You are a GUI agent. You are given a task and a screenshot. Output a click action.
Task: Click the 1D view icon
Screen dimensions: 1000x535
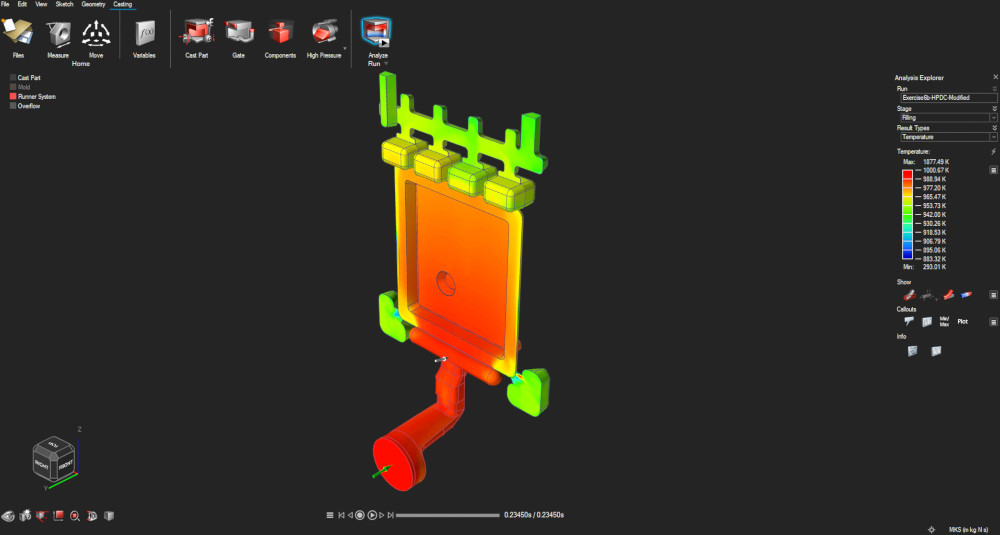pyautogui.click(x=92, y=515)
